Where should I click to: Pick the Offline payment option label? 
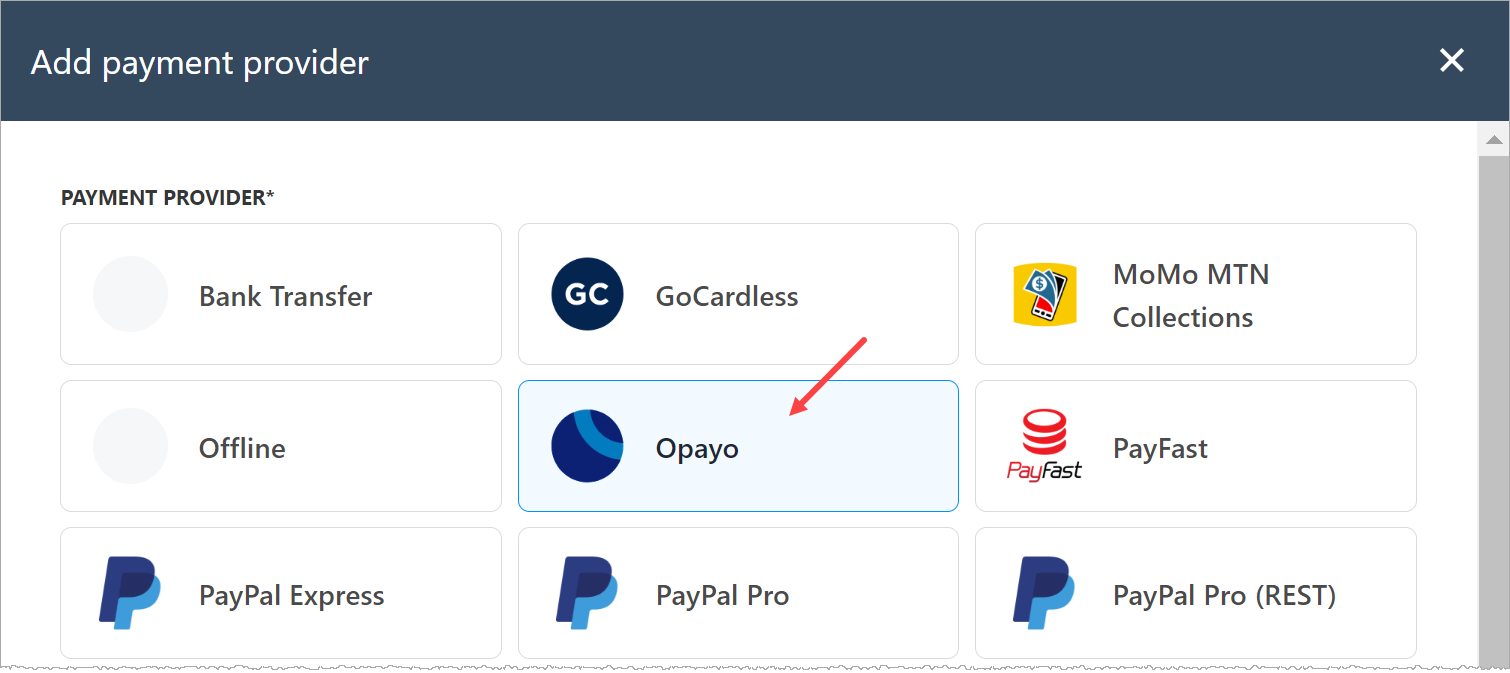pyautogui.click(x=242, y=448)
